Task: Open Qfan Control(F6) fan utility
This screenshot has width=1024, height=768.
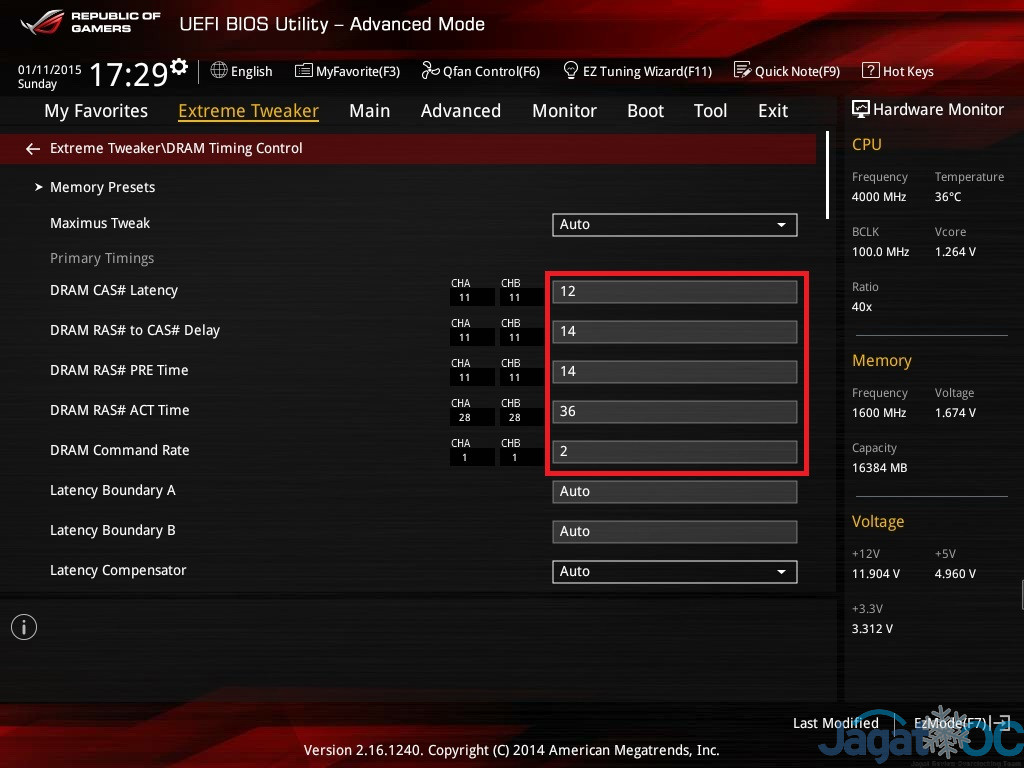Action: coord(480,71)
